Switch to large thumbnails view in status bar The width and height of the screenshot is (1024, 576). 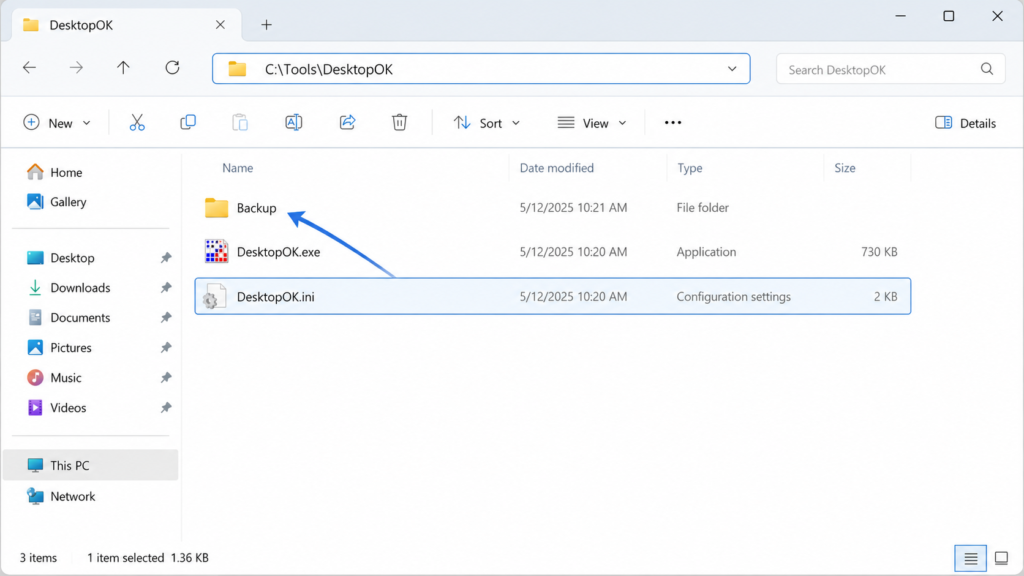coord(1001,558)
